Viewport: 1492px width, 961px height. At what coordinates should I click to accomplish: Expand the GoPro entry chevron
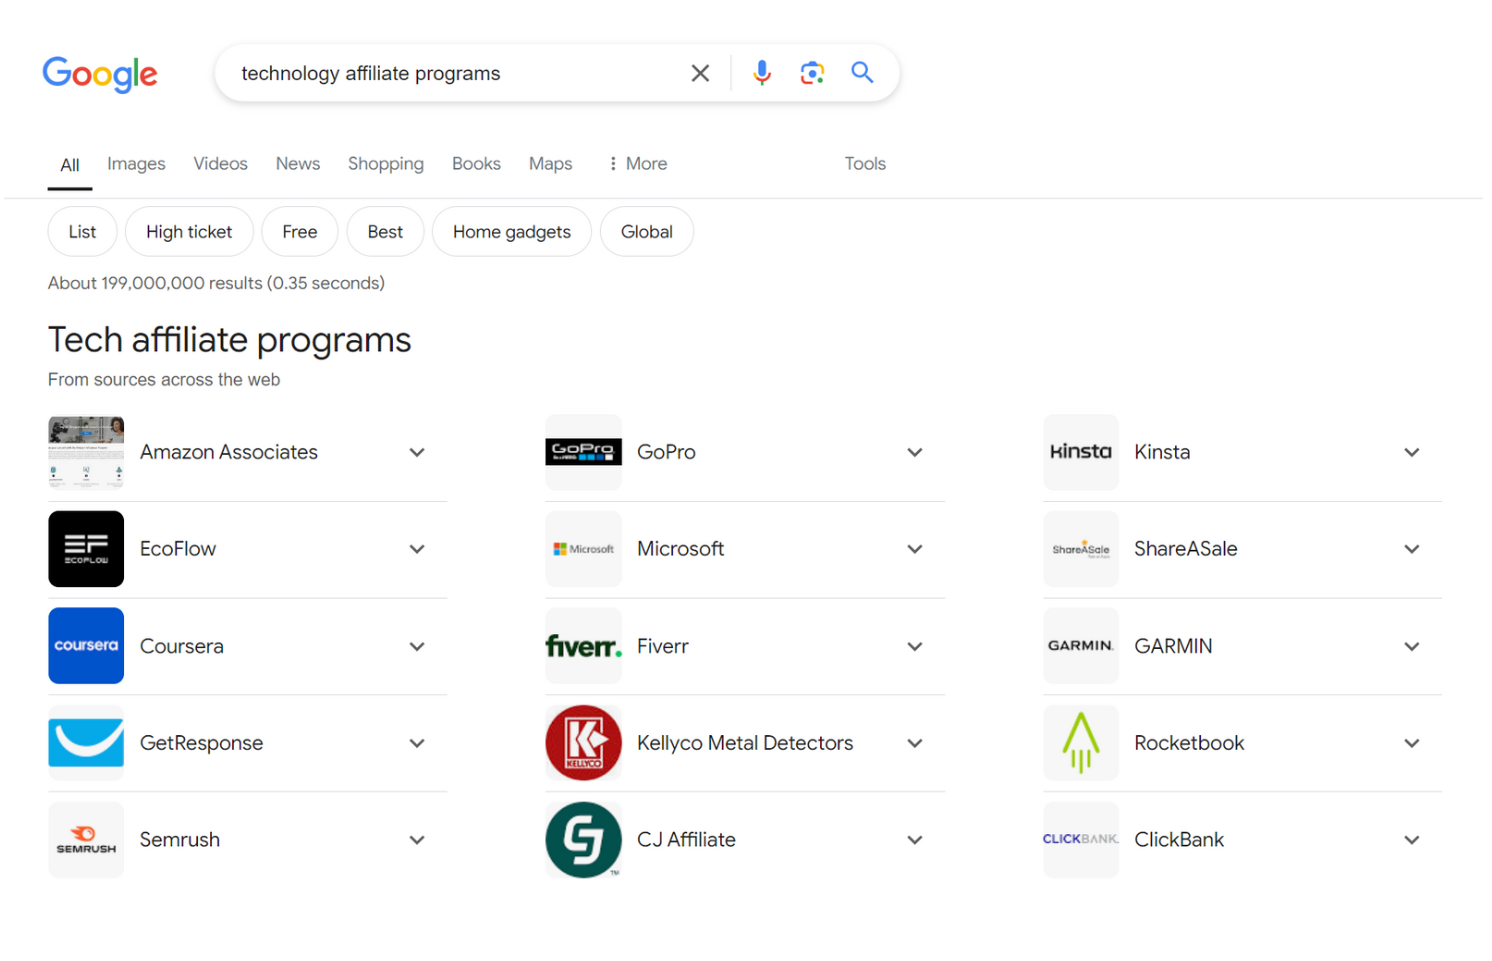[x=914, y=452]
